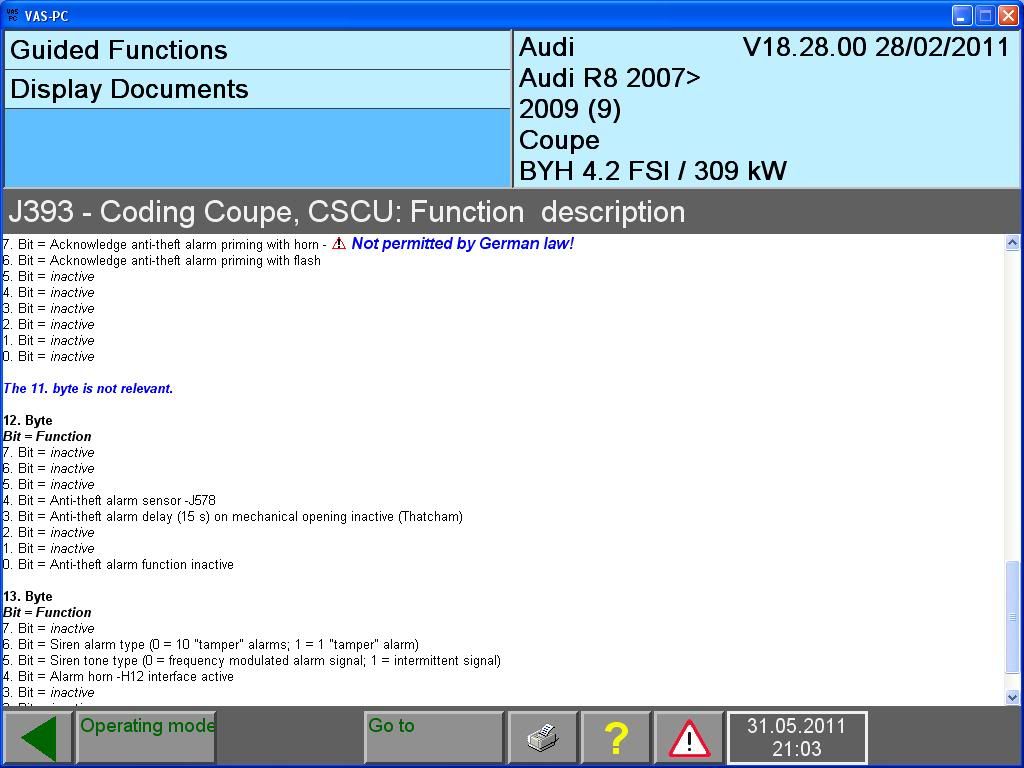Viewport: 1024px width, 768px height.
Task: Open help with the yellow question mark
Action: pos(616,738)
